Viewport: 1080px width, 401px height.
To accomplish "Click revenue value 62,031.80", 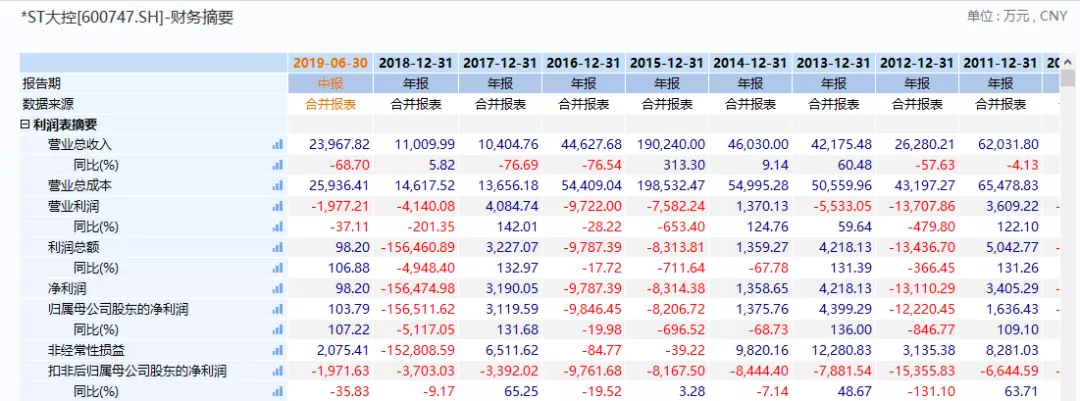I will click(x=1009, y=145).
